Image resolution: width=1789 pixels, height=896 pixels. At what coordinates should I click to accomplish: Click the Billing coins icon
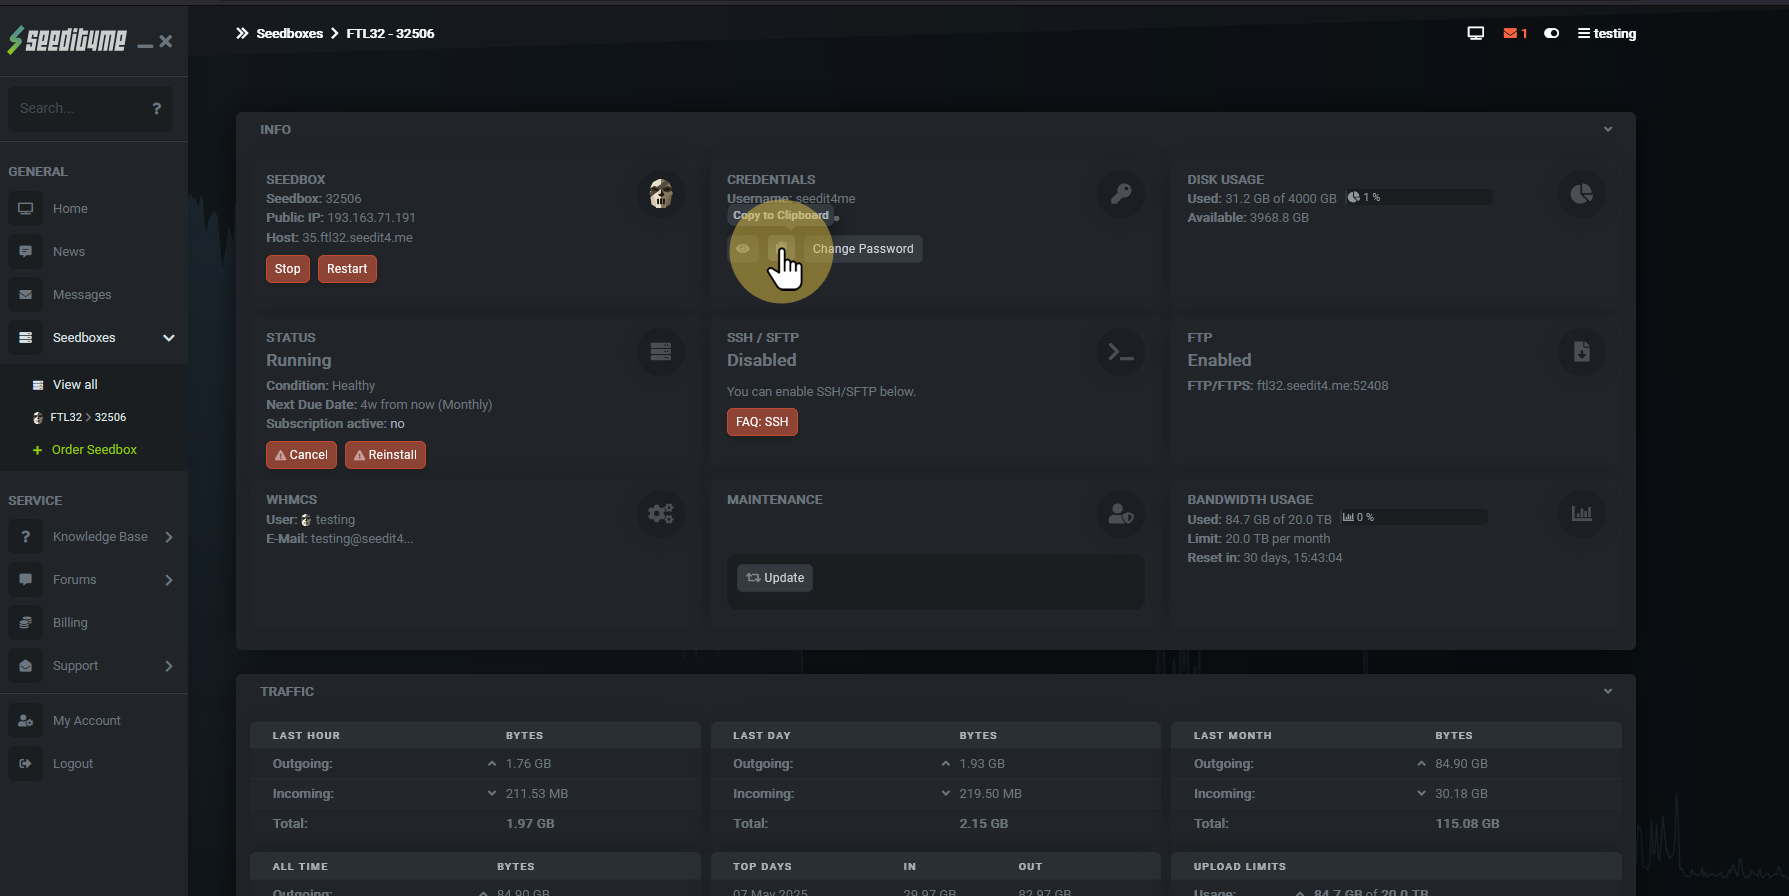(26, 623)
